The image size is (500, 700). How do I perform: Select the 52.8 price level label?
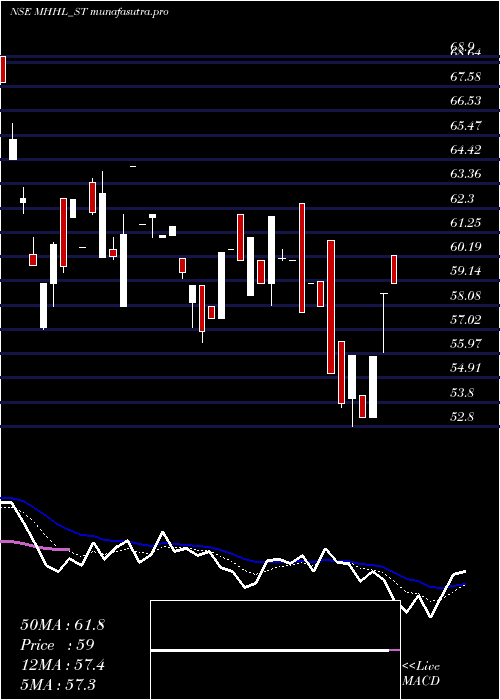click(462, 417)
